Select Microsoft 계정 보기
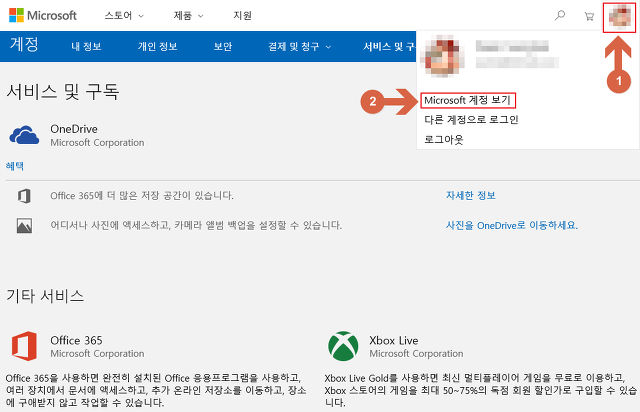Viewport: 640px width, 412px height. [468, 100]
